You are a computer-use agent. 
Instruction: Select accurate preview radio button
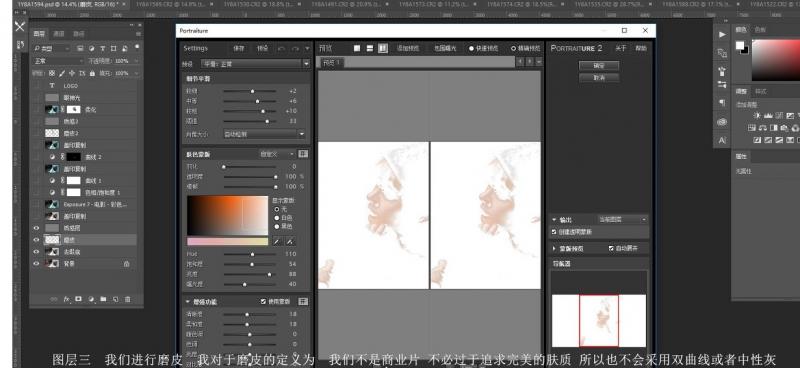(x=513, y=48)
